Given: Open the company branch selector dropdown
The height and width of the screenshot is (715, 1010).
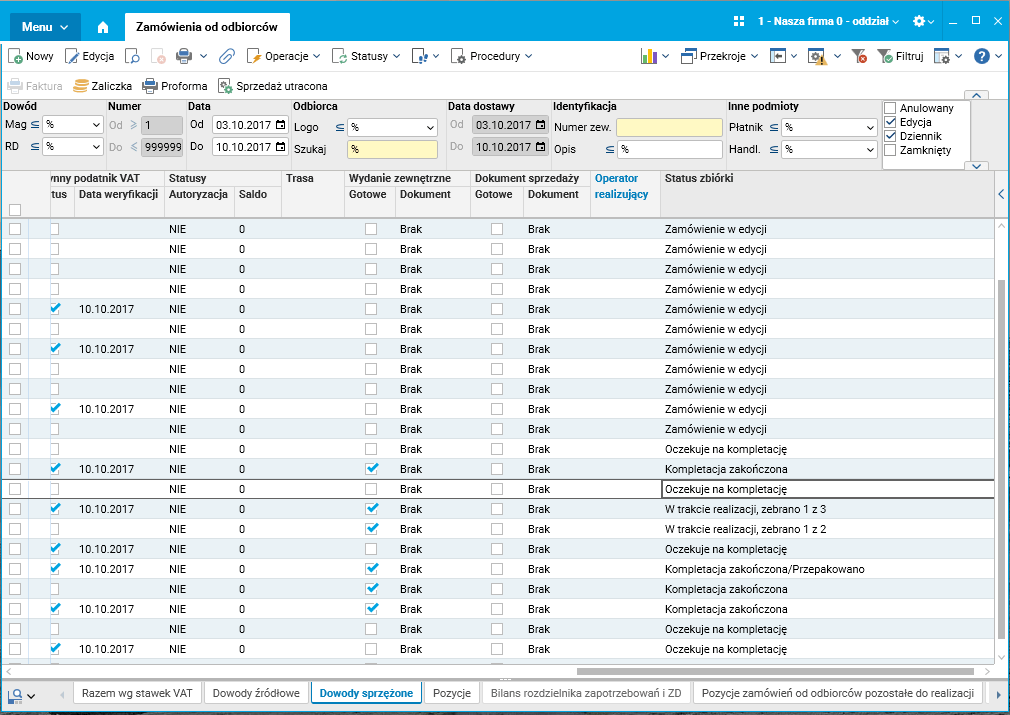Looking at the screenshot, I should pos(828,21).
